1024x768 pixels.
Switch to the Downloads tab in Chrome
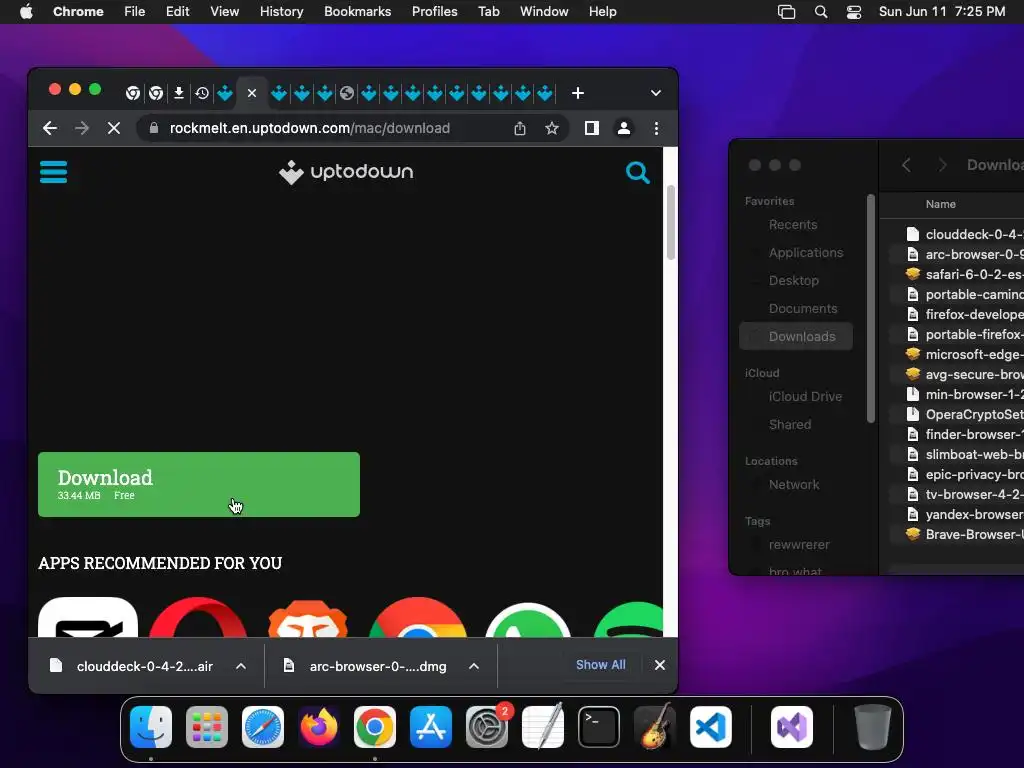point(178,93)
